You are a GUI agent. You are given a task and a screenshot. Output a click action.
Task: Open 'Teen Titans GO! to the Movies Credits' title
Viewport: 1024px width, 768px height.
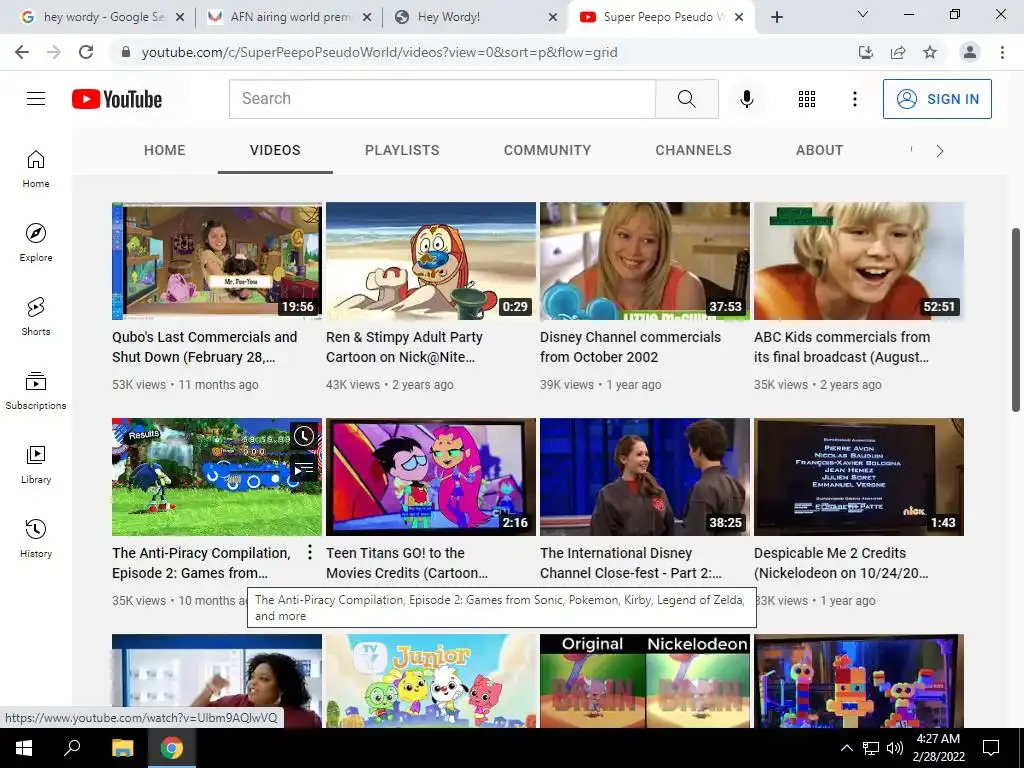click(407, 562)
